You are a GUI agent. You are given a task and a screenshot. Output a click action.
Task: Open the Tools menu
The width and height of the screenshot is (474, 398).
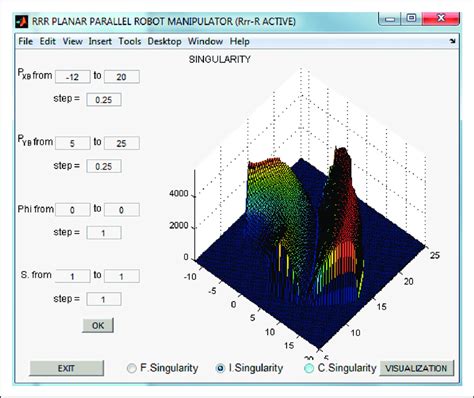coord(130,41)
